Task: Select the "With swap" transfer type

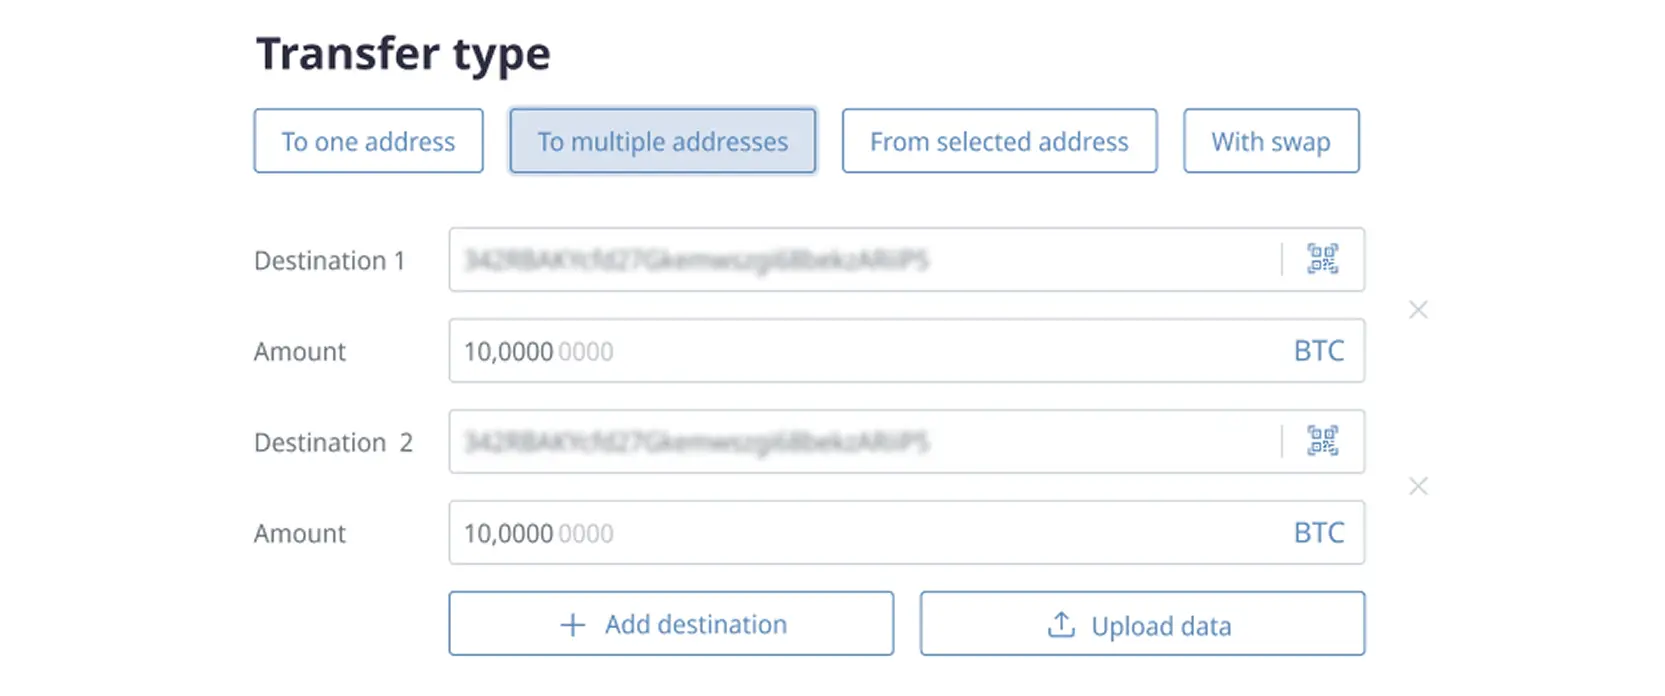Action: pos(1271,141)
